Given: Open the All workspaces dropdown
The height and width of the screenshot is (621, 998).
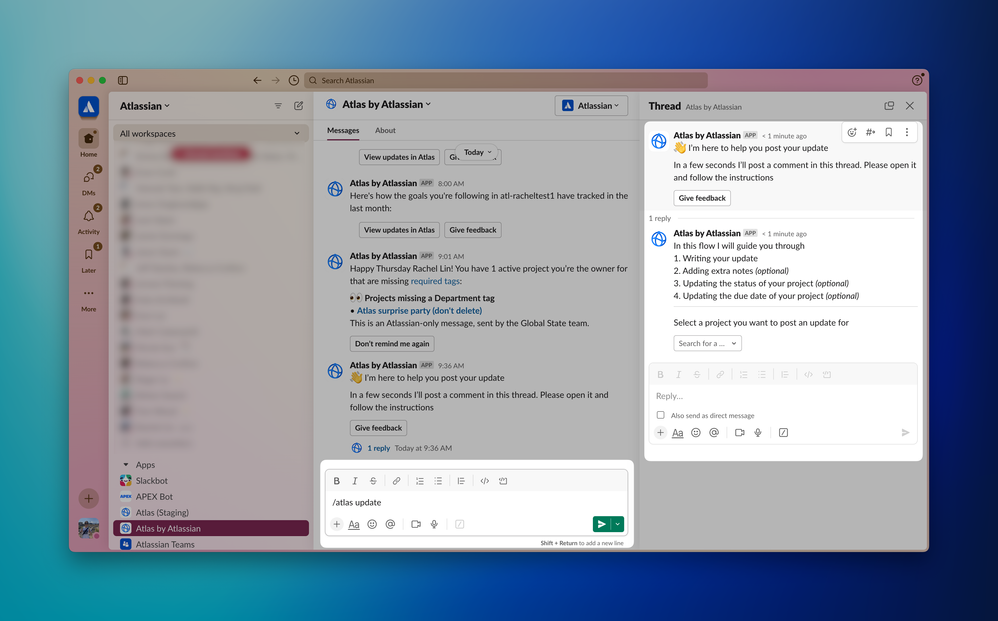Looking at the screenshot, I should point(211,134).
